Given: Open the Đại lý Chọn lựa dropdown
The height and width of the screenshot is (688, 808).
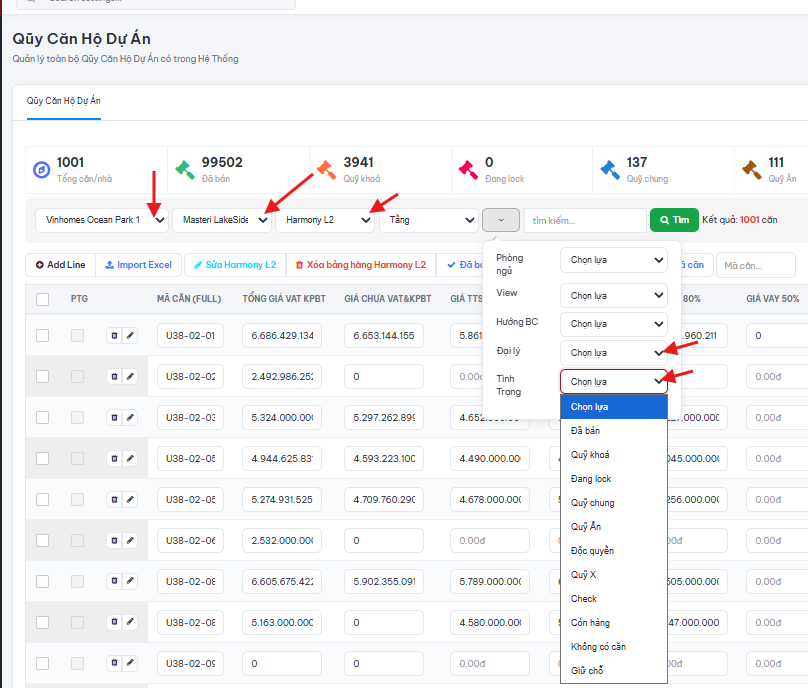Looking at the screenshot, I should [x=614, y=353].
